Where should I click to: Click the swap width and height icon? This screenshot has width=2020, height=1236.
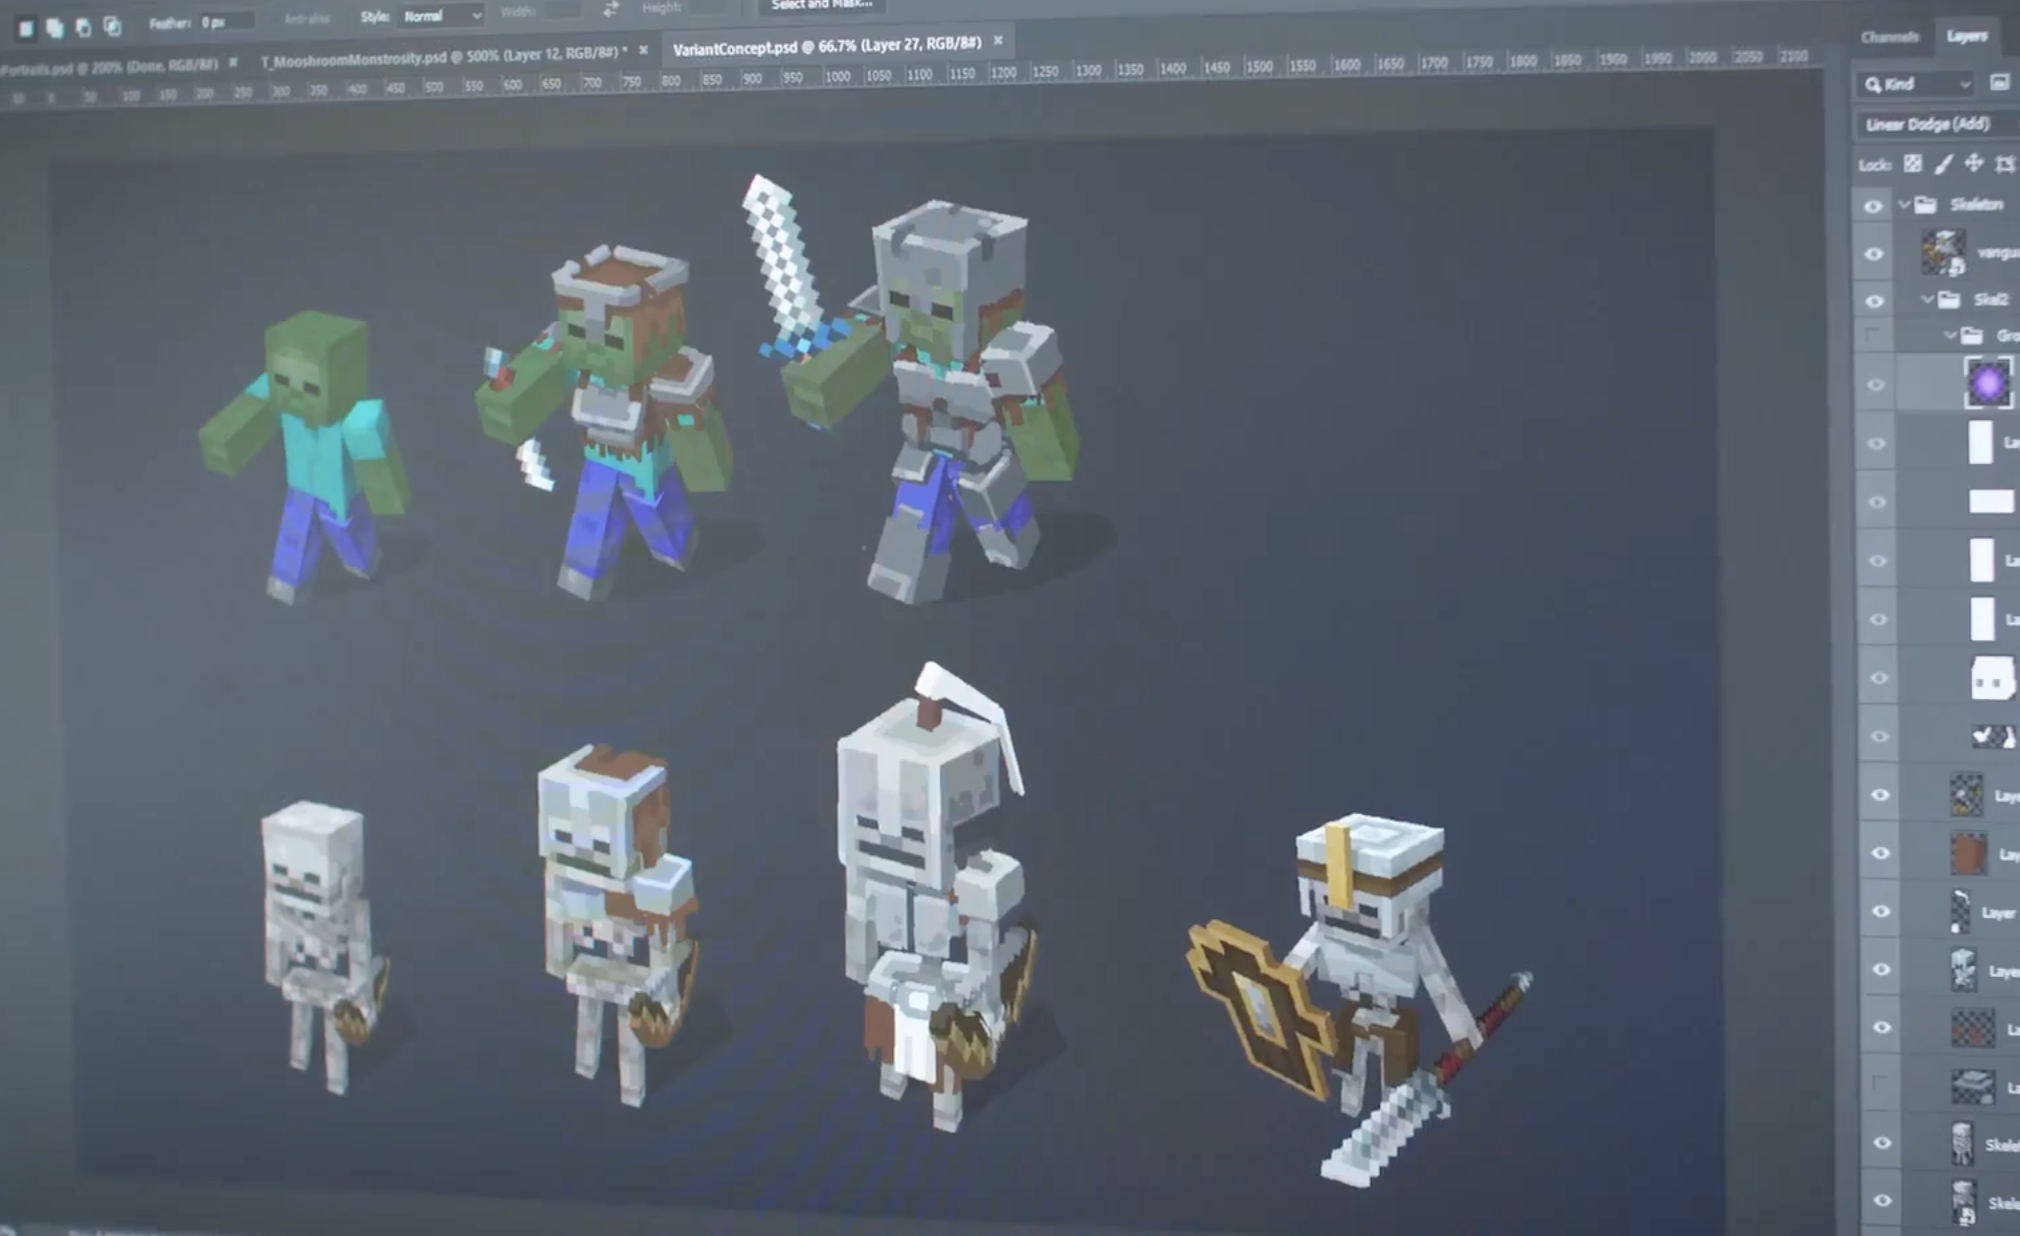click(610, 10)
